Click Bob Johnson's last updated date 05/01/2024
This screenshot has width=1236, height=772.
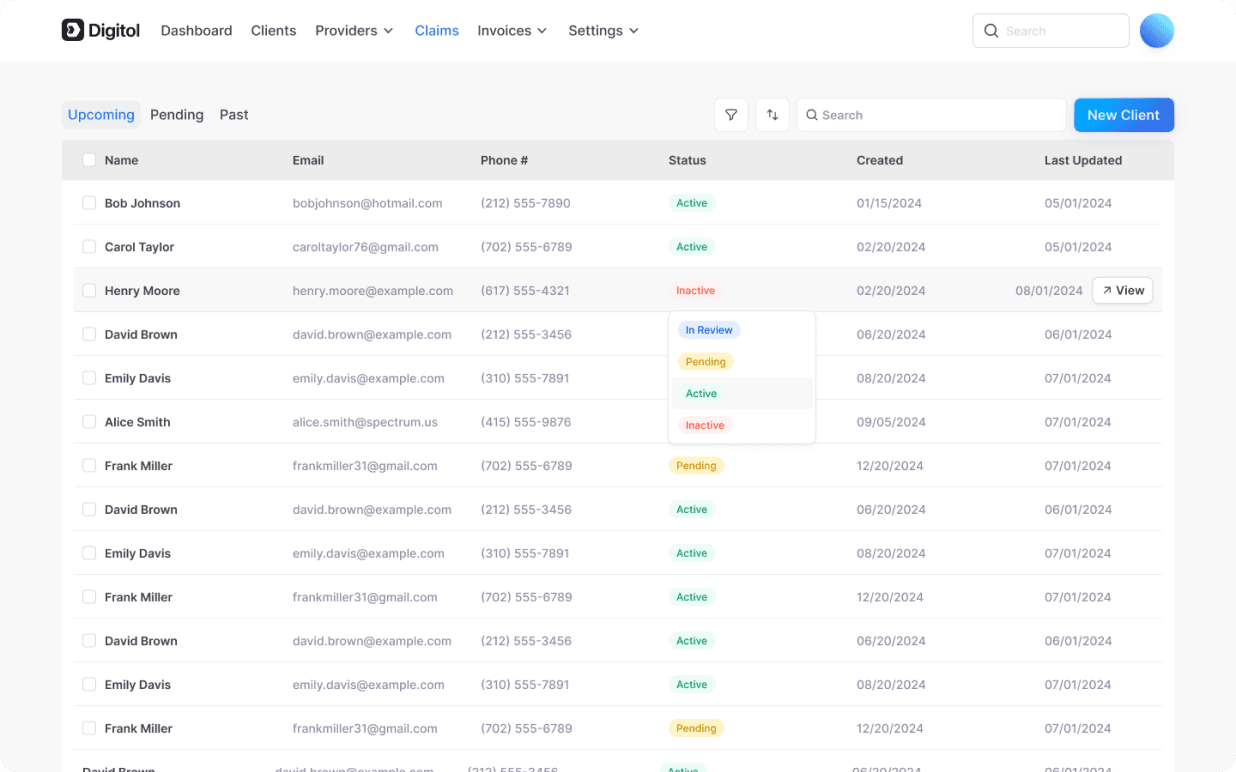click(1078, 203)
